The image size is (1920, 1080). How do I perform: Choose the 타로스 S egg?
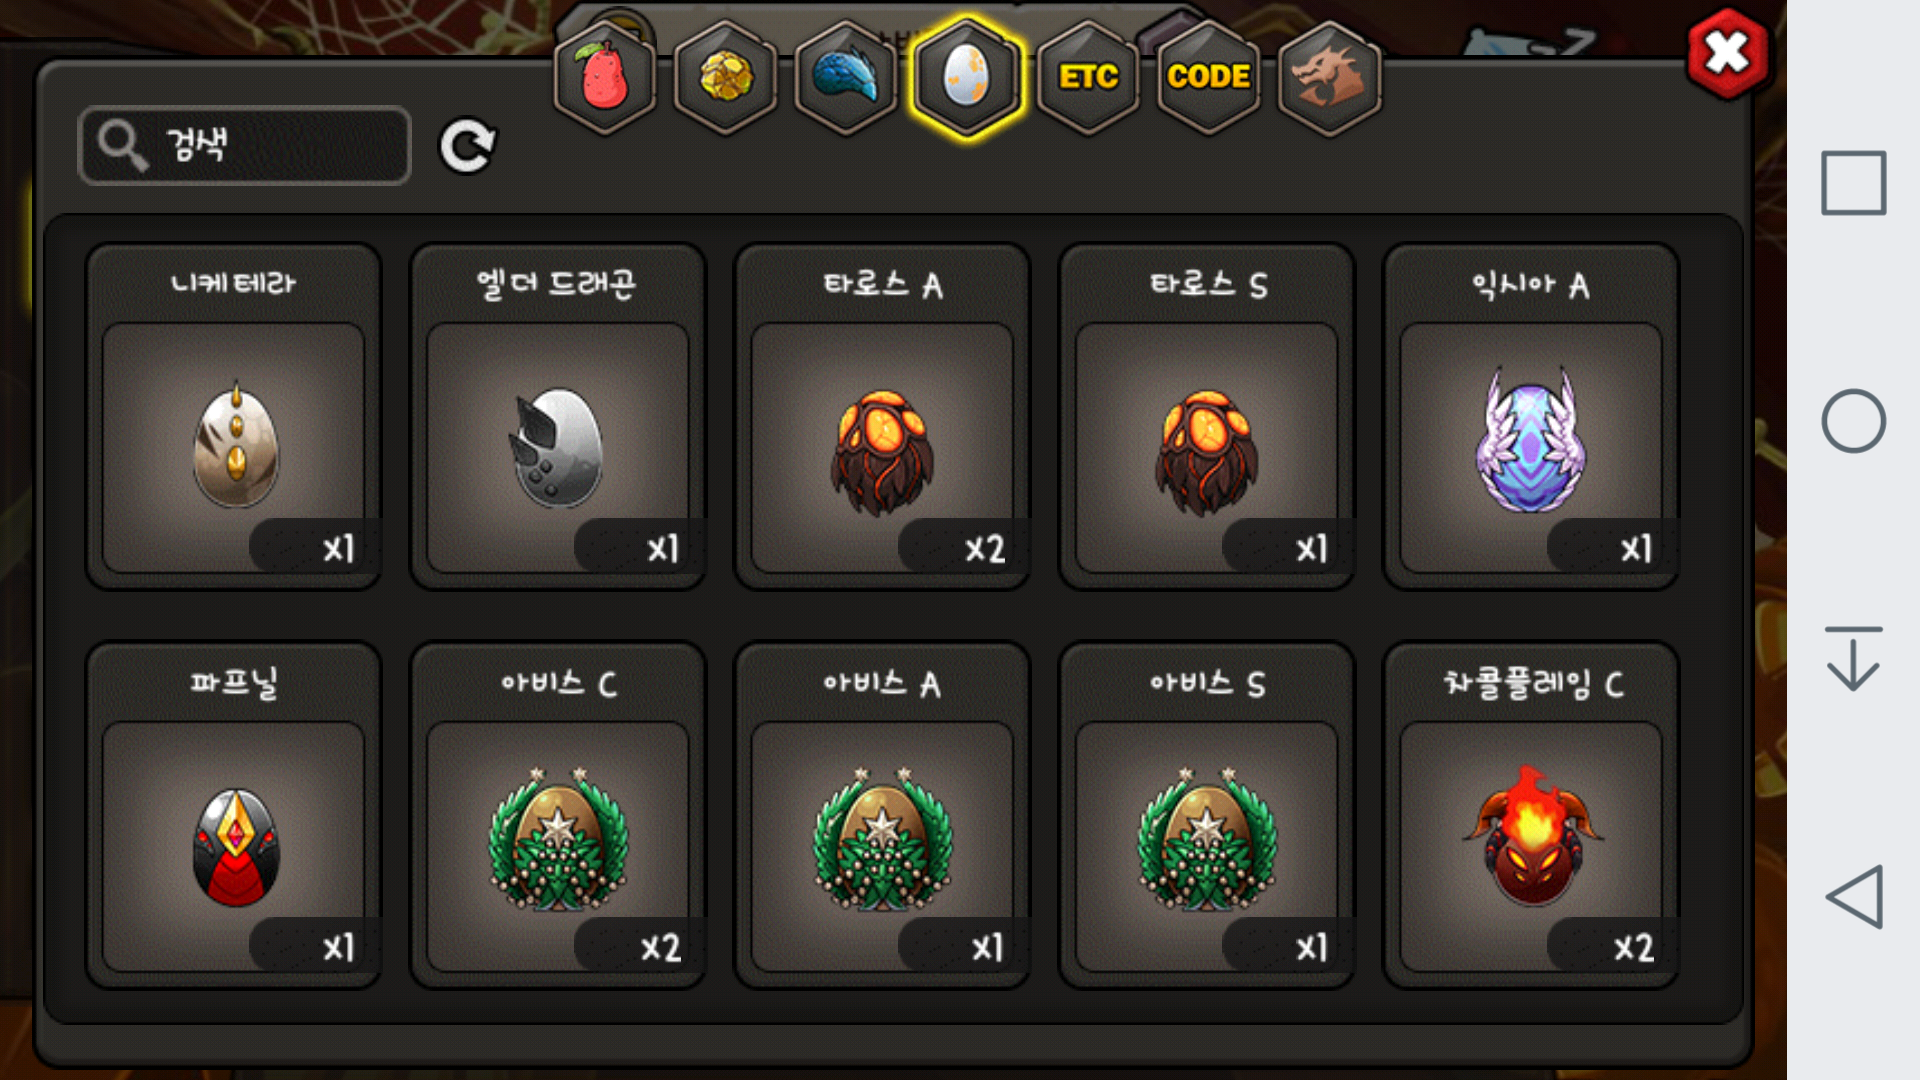pos(1207,416)
